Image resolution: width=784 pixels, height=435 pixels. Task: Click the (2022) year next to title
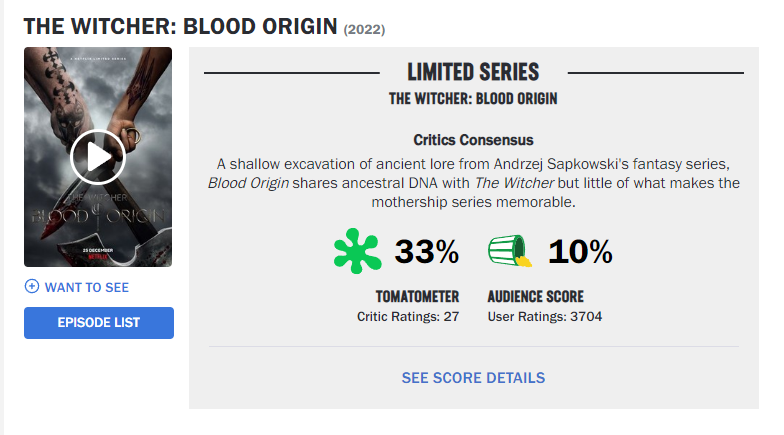(x=364, y=29)
